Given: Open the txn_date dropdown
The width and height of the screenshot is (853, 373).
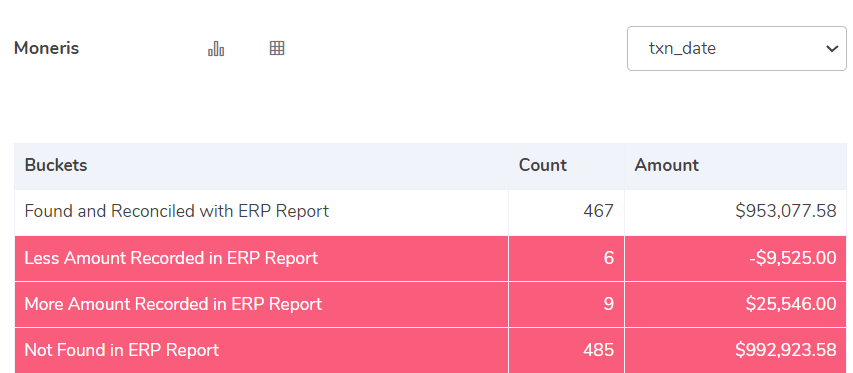Looking at the screenshot, I should point(737,48).
